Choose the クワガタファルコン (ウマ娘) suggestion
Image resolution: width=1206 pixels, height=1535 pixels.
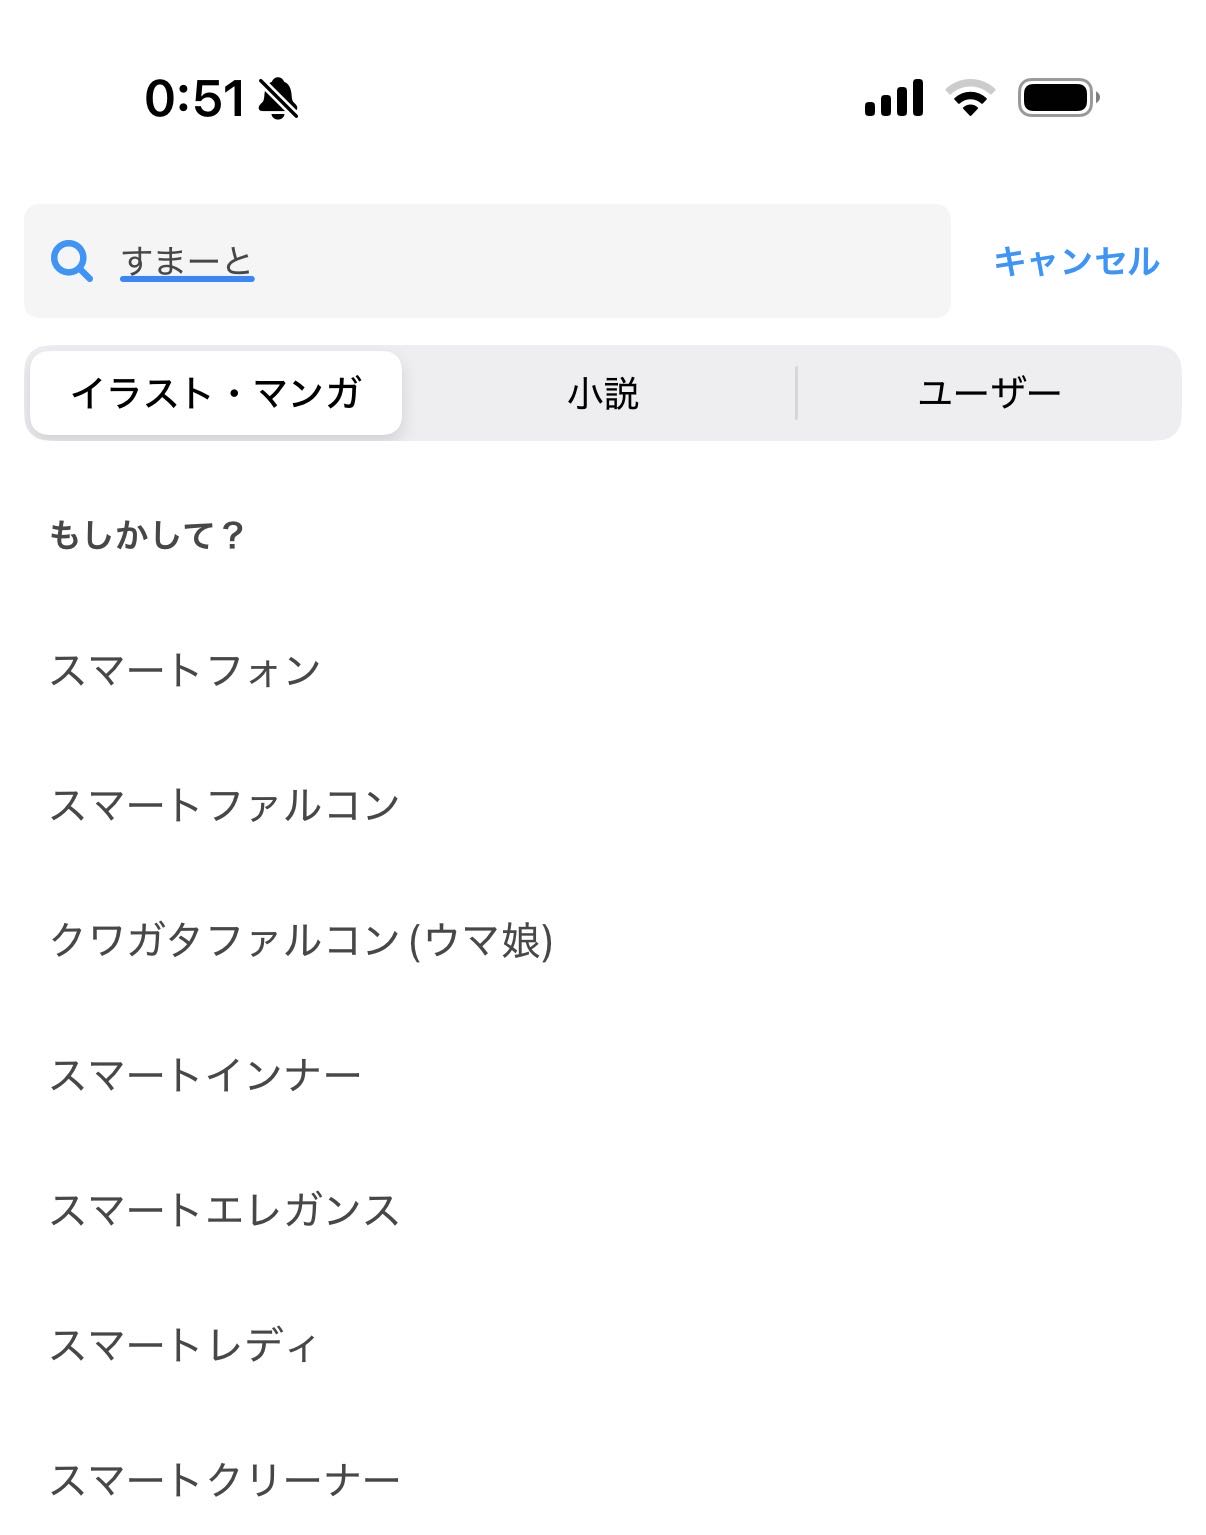301,940
